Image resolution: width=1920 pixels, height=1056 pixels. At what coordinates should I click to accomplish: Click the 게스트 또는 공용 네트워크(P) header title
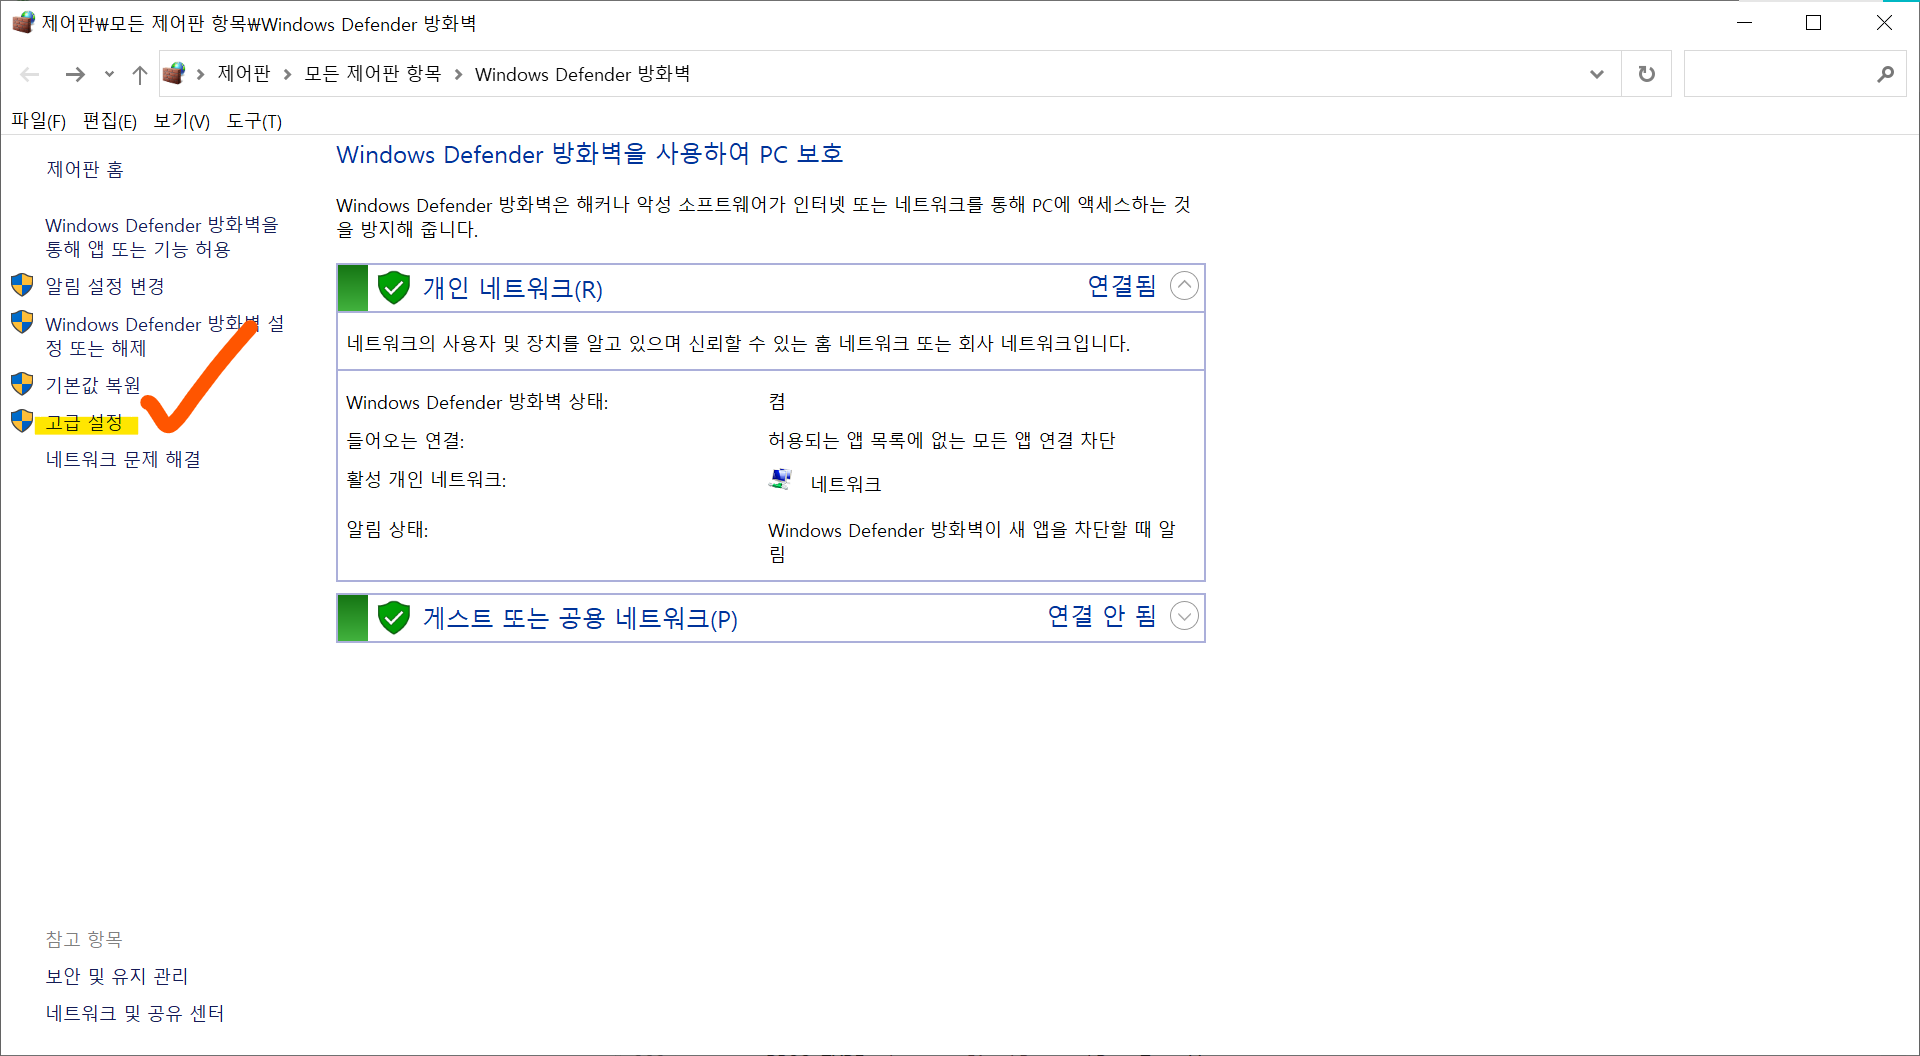pyautogui.click(x=580, y=618)
